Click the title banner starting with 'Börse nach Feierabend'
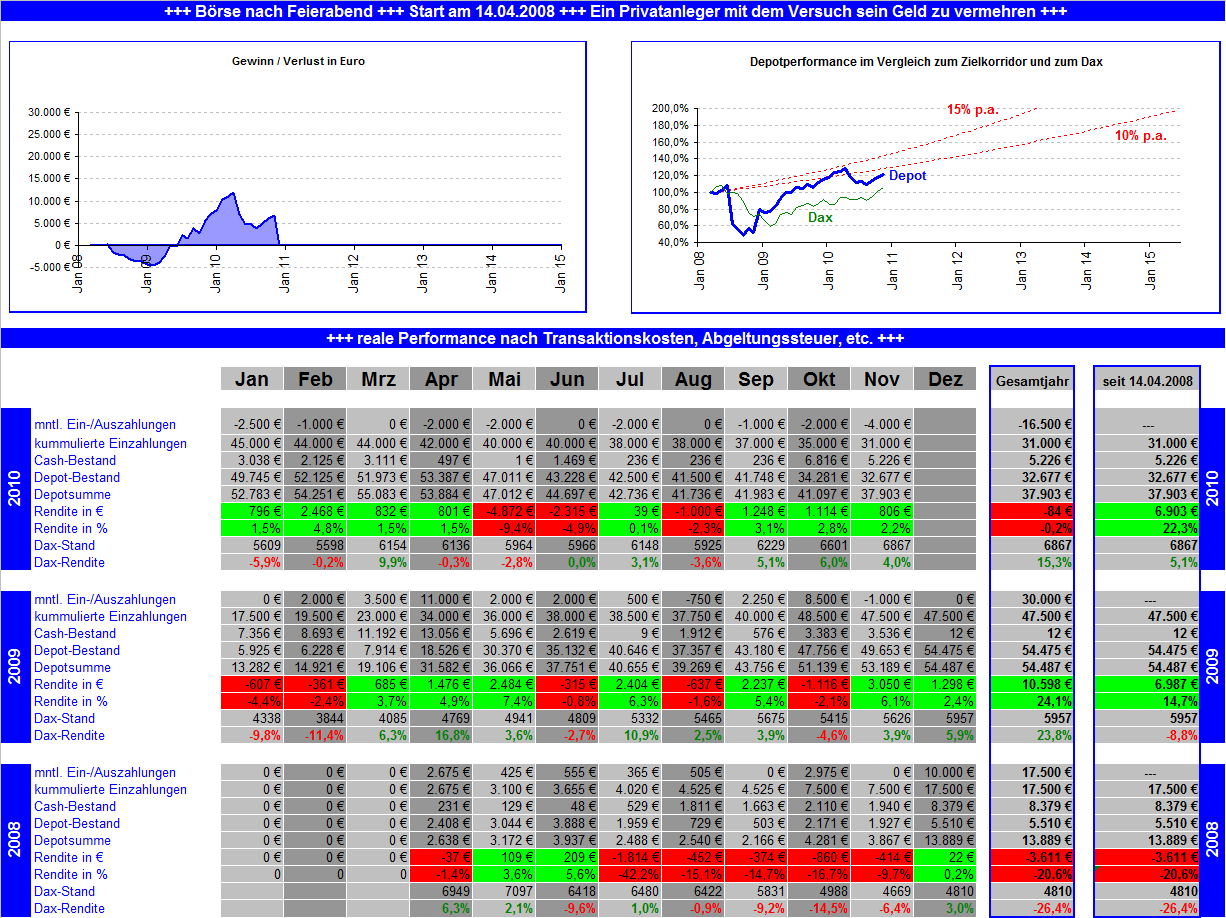The height and width of the screenshot is (918, 1226). 613,12
